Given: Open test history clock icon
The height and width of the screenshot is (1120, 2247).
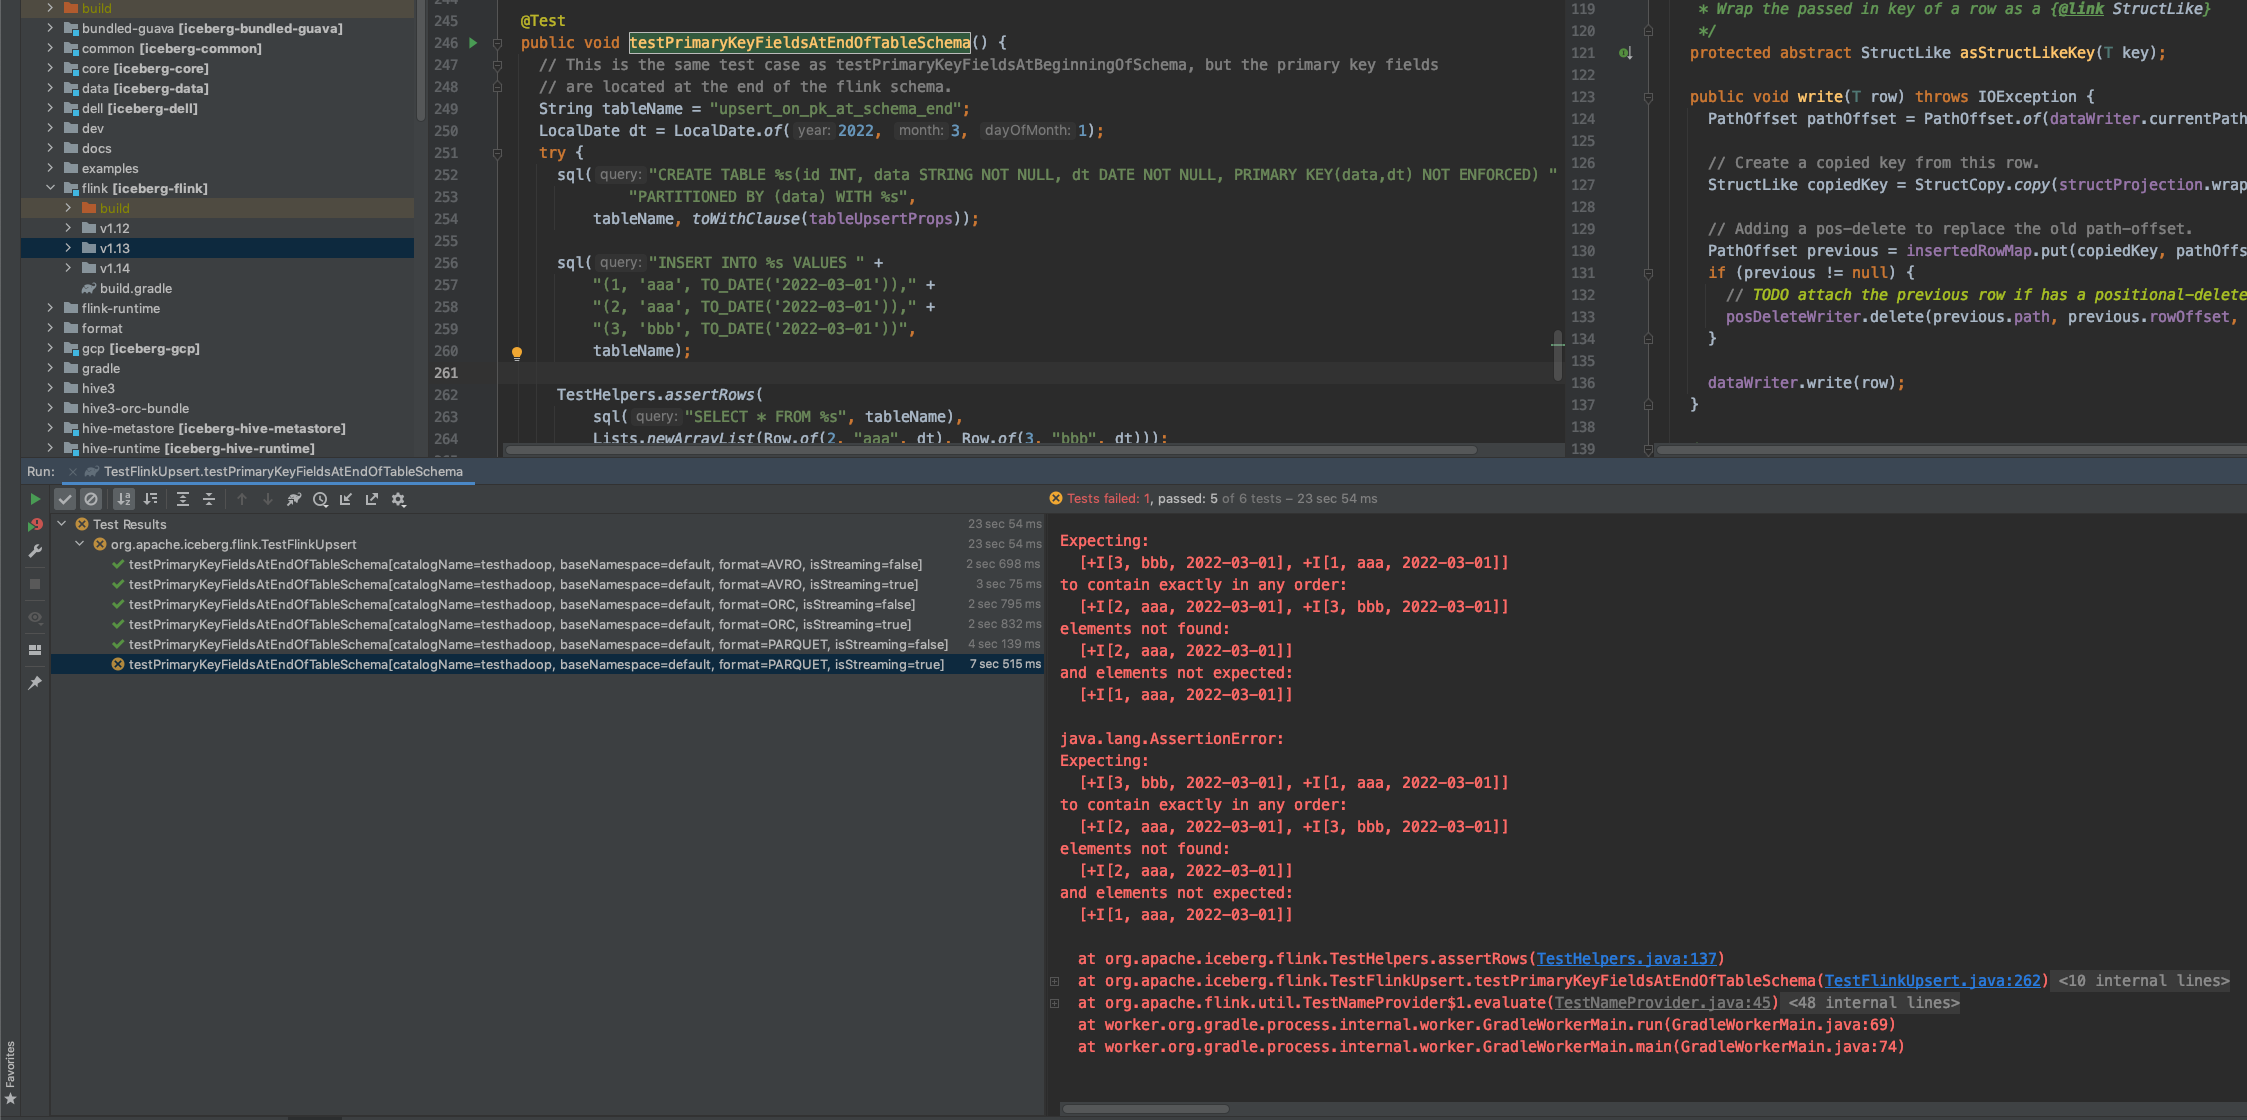Looking at the screenshot, I should [x=320, y=499].
